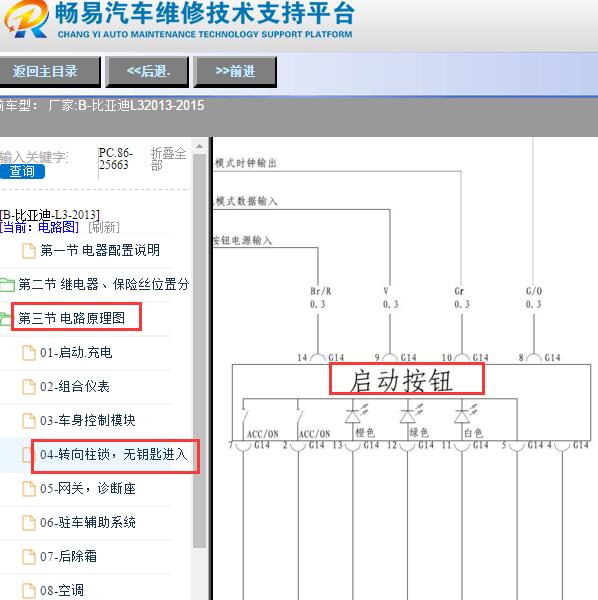Click the 畅易汽车维修技术支持平台 title text

pos(205,13)
